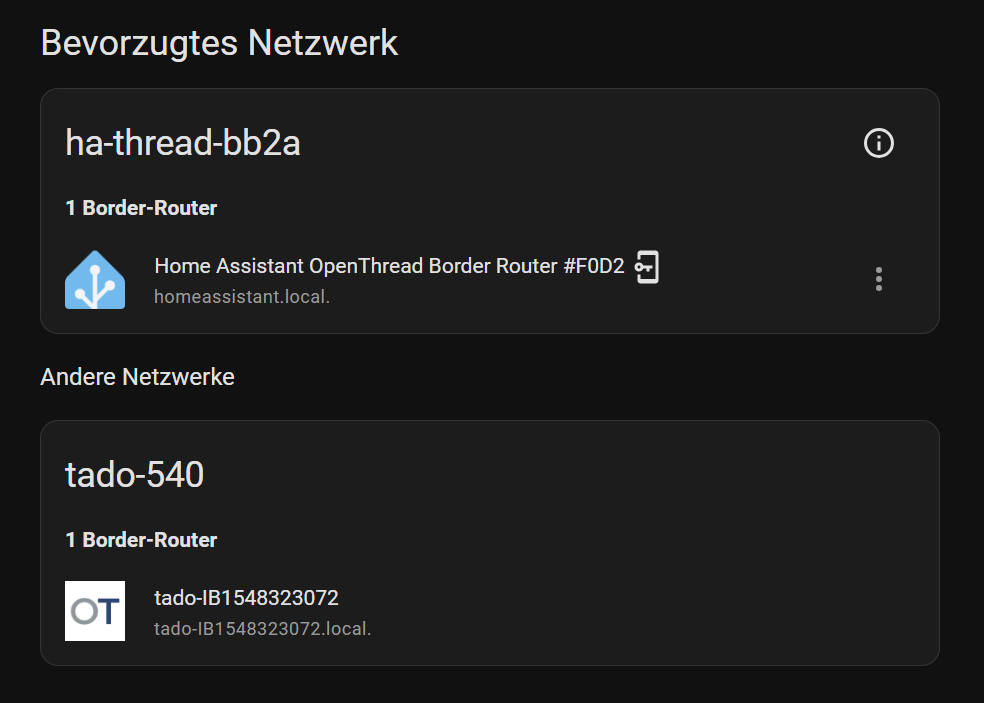The width and height of the screenshot is (984, 703).
Task: Click the Andere Netzwerke section label
Action: pyautogui.click(x=137, y=377)
